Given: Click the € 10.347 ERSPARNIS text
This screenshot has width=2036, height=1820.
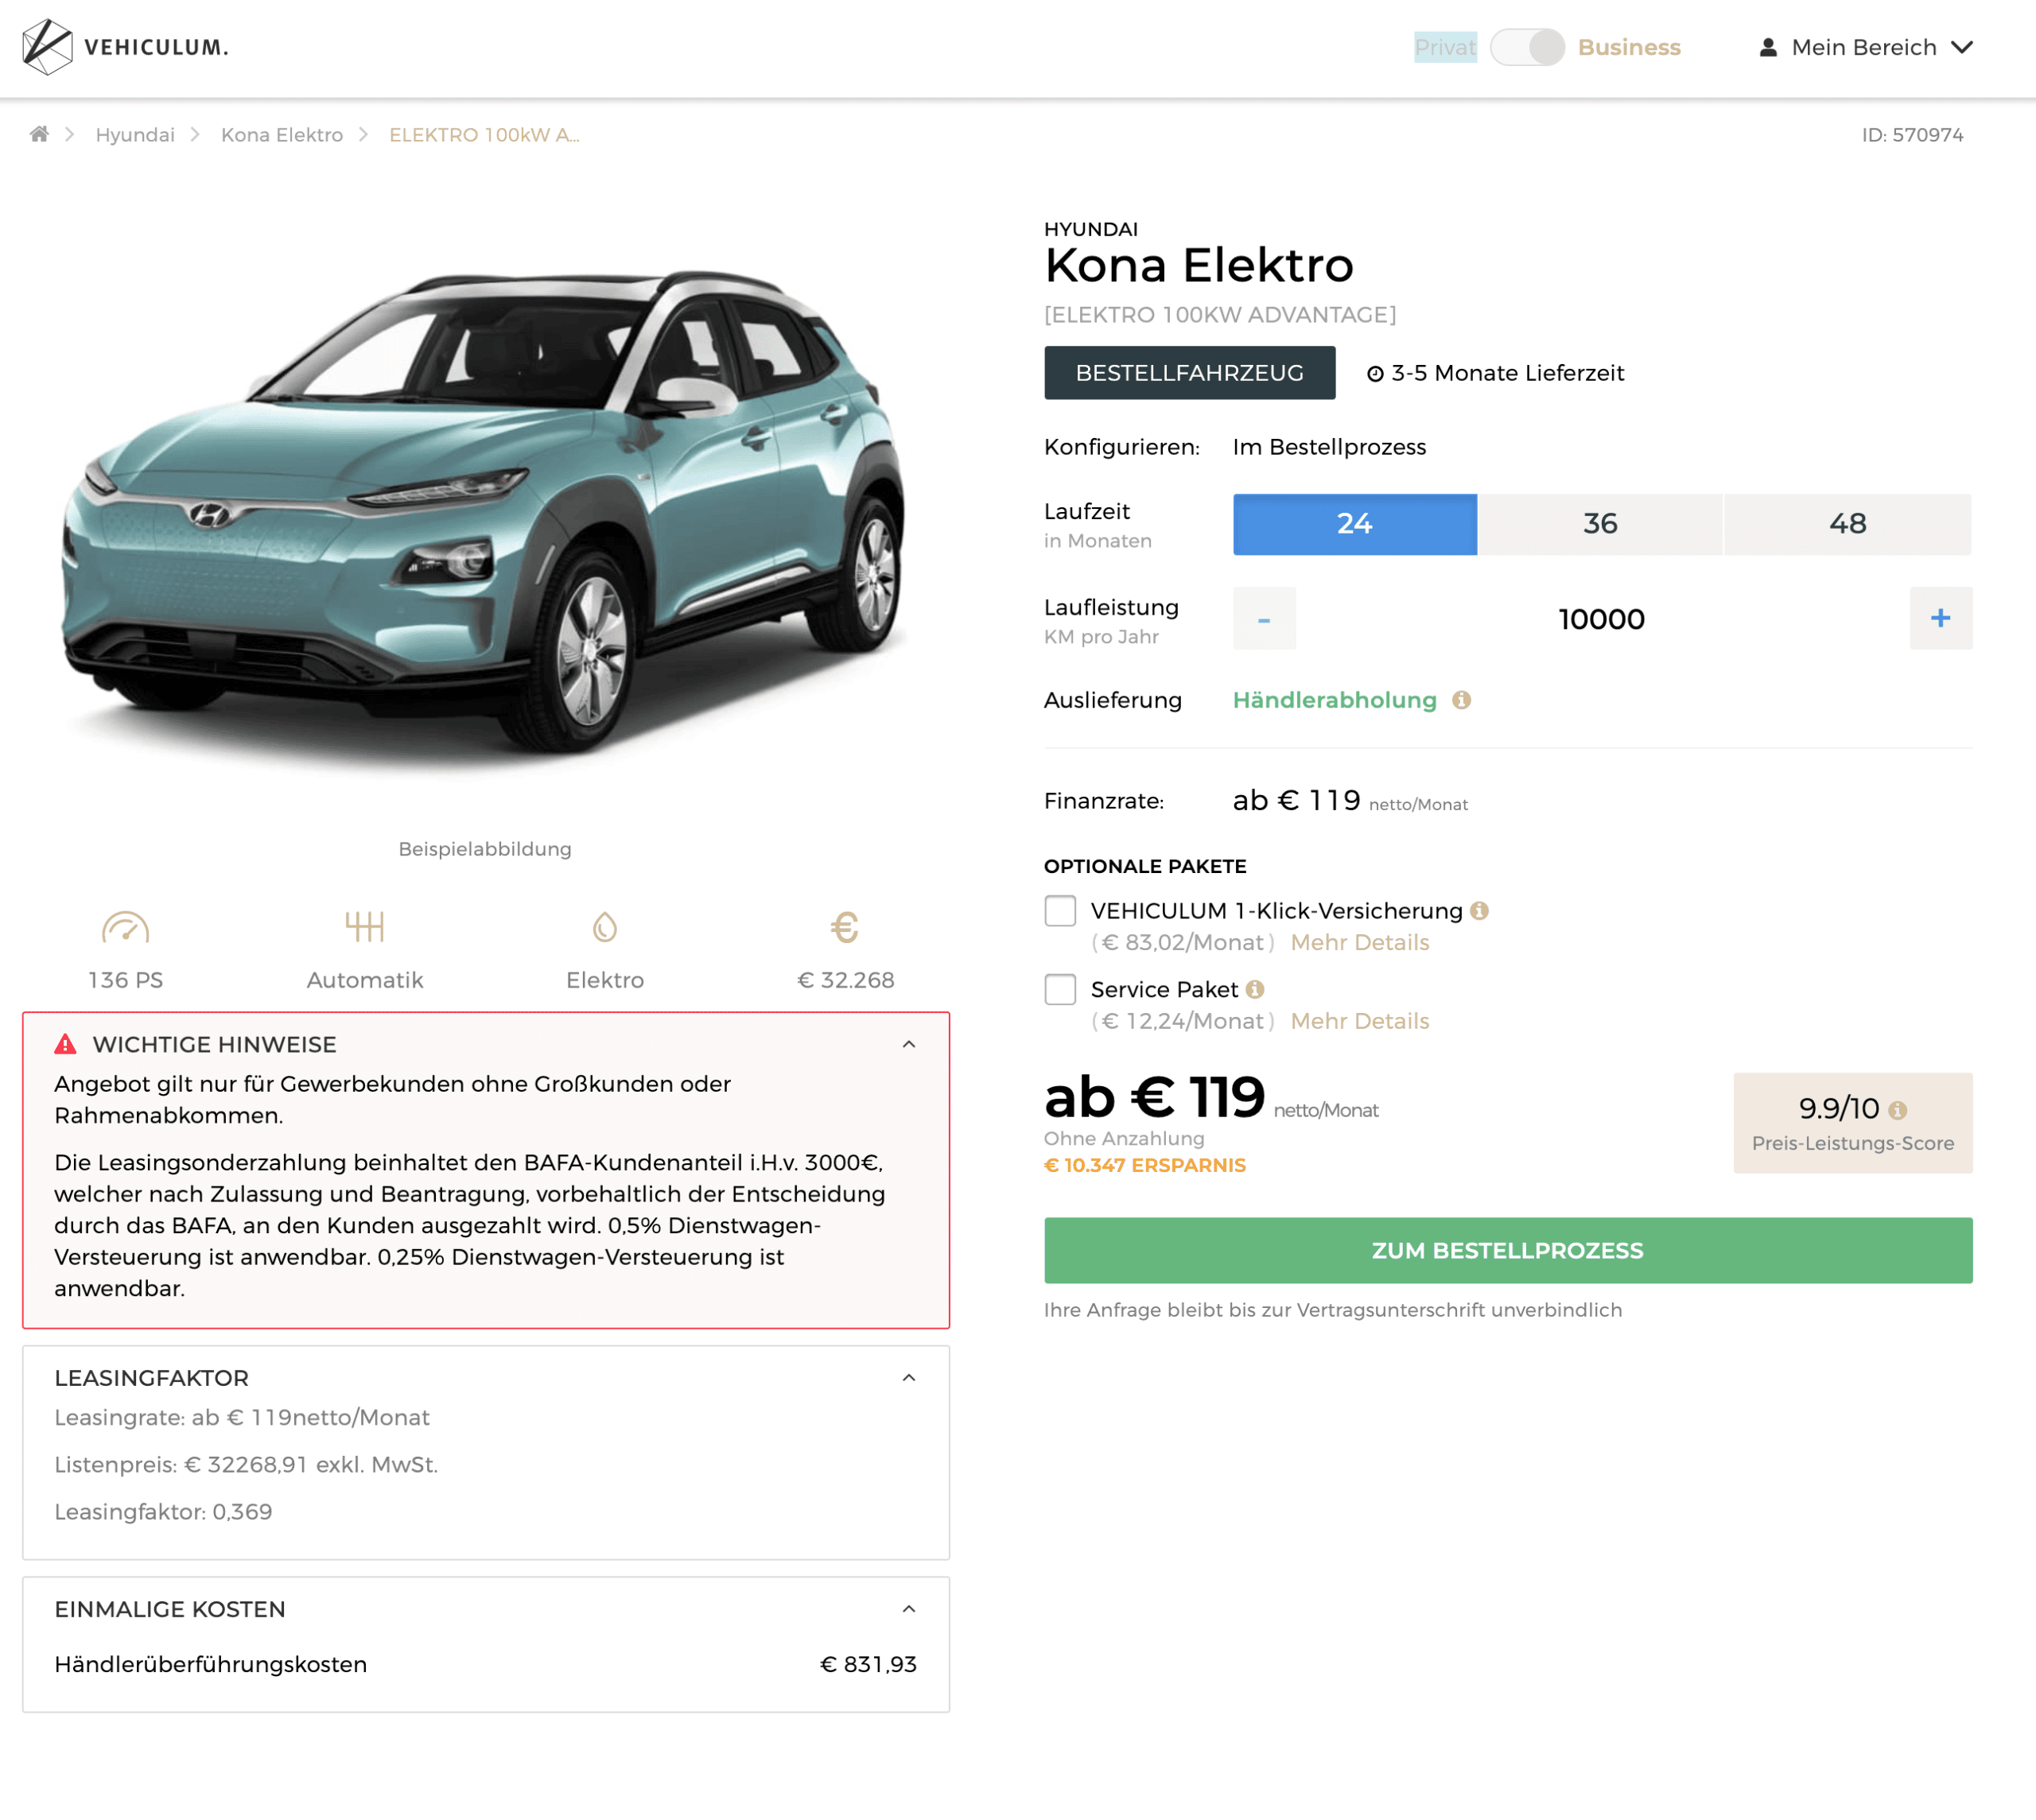Looking at the screenshot, I should [x=1145, y=1165].
